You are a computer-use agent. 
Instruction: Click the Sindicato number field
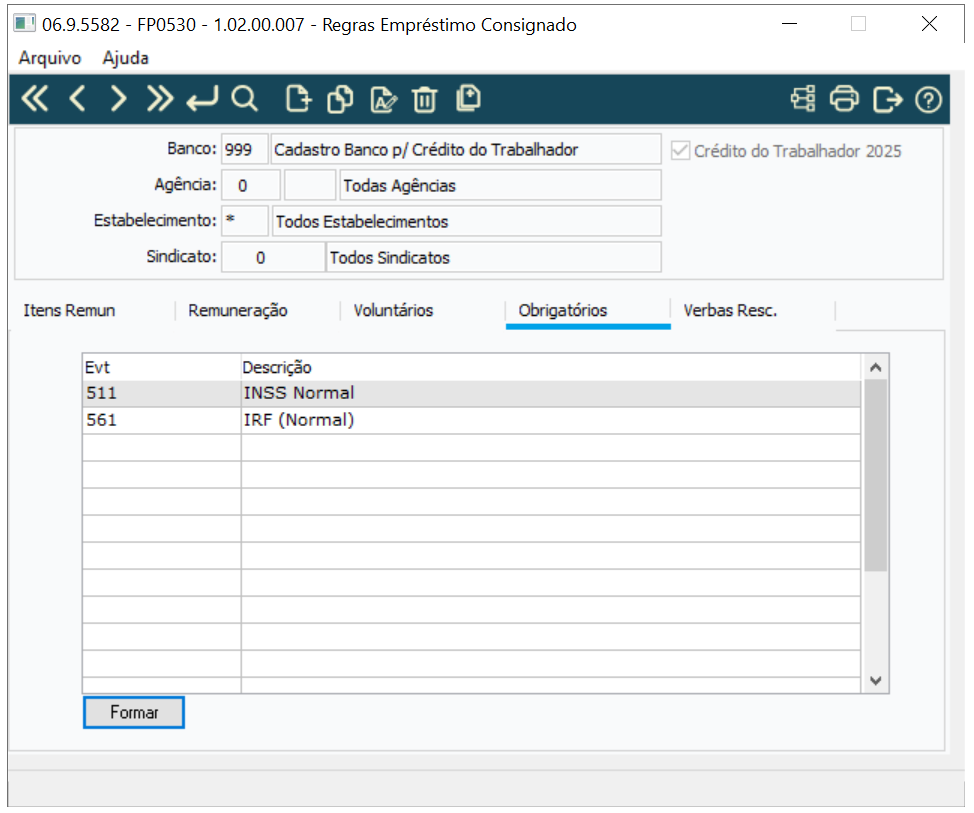pos(273,257)
